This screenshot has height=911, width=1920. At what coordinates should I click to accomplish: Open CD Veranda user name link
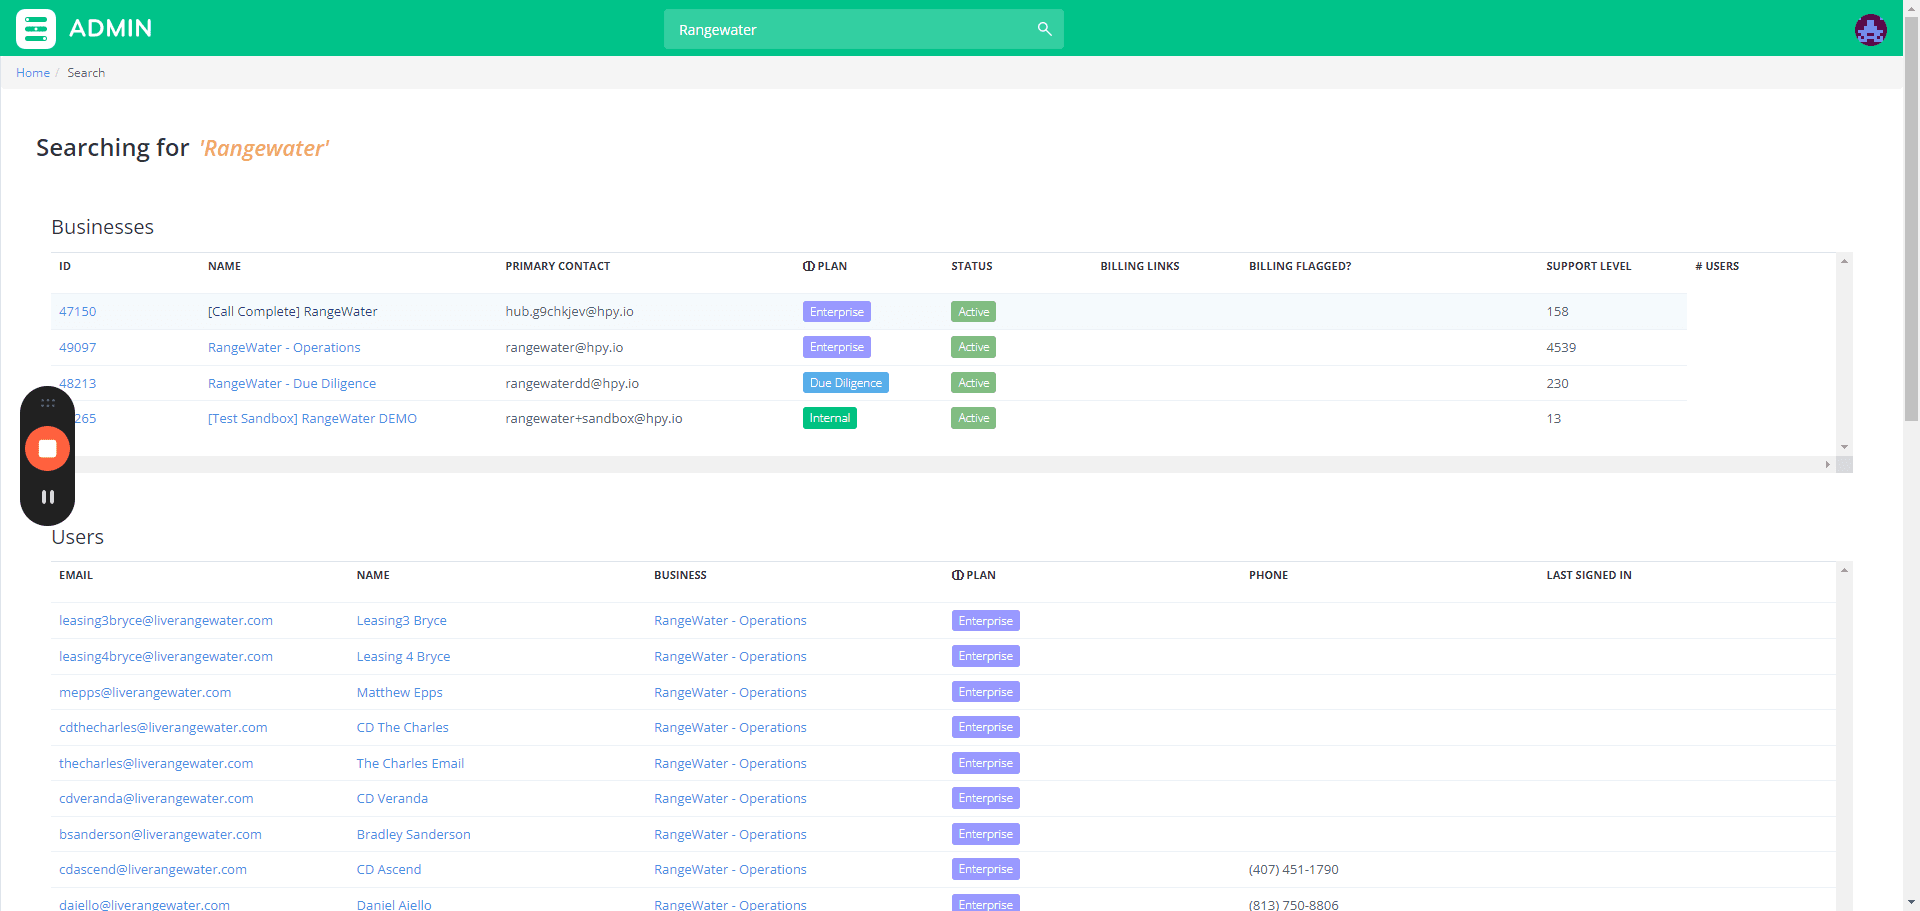[x=392, y=799]
